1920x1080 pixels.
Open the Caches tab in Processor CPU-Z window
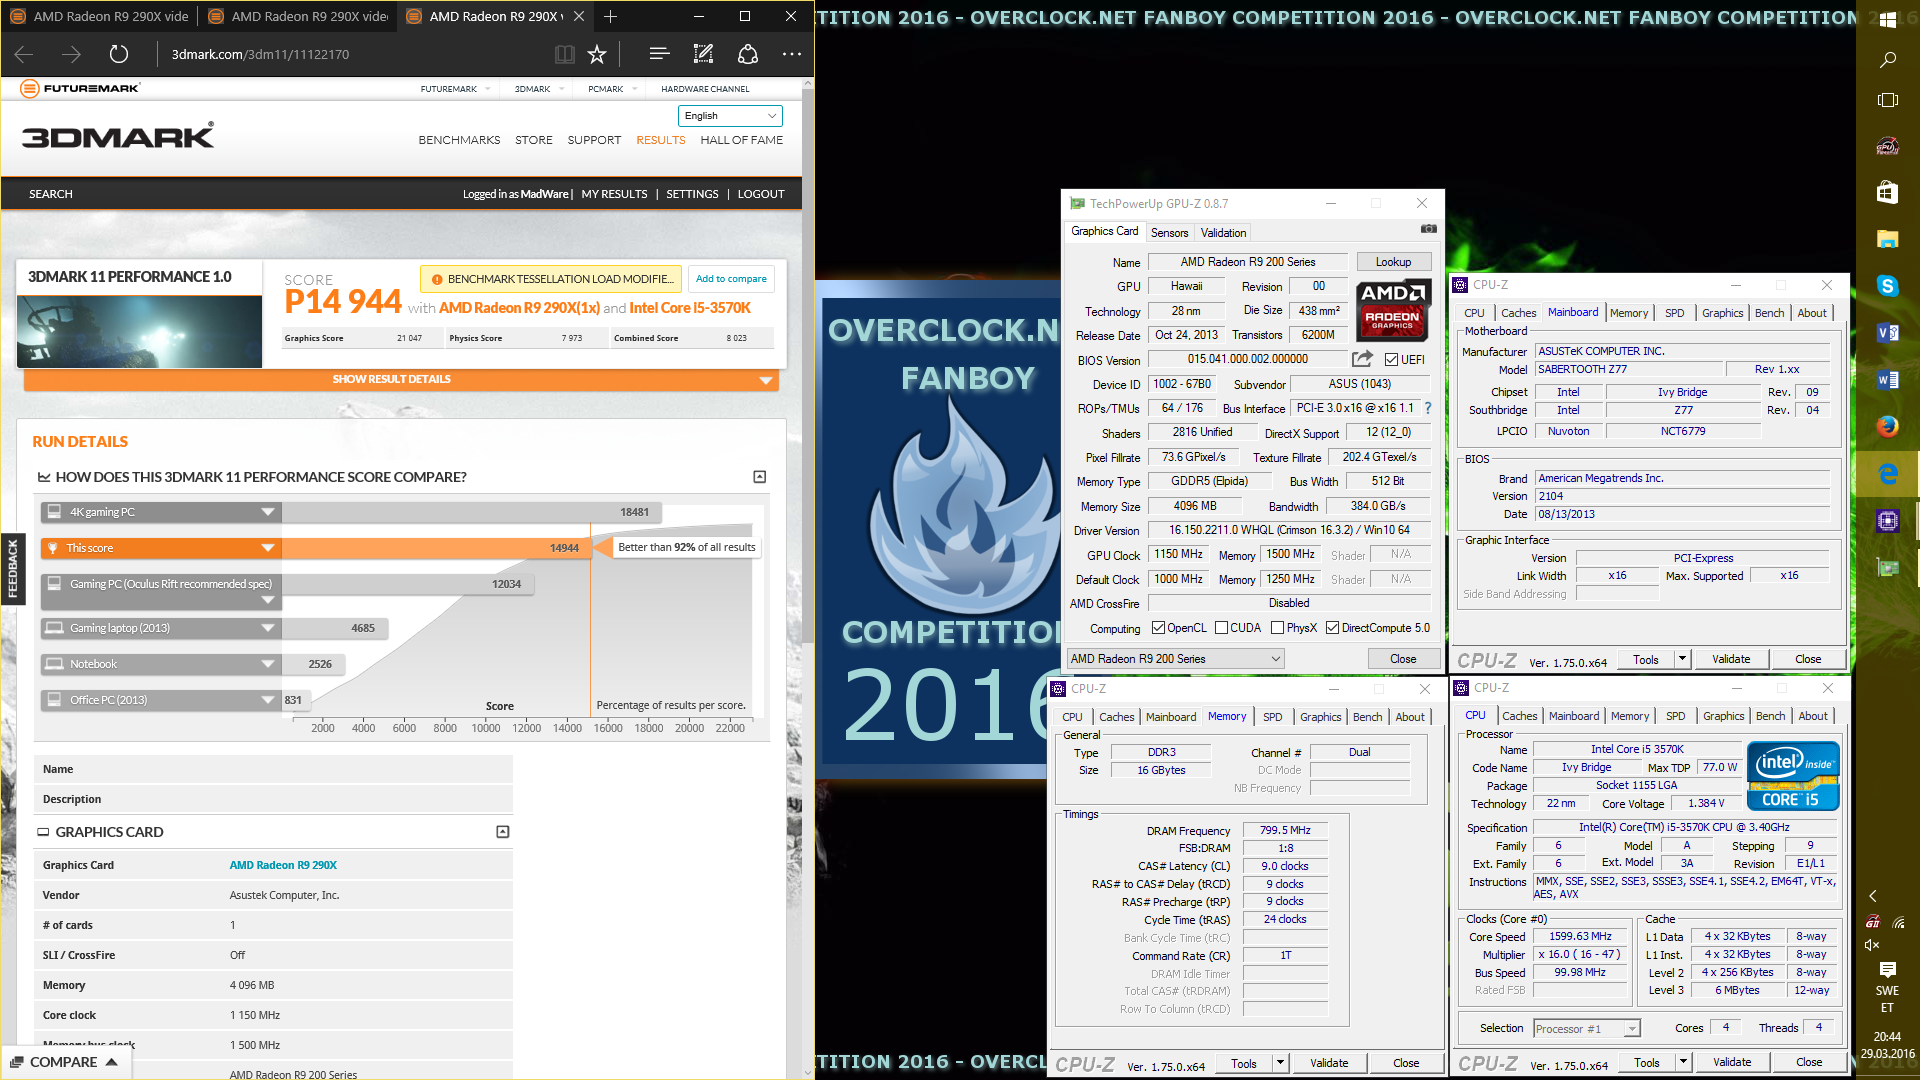[1519, 716]
